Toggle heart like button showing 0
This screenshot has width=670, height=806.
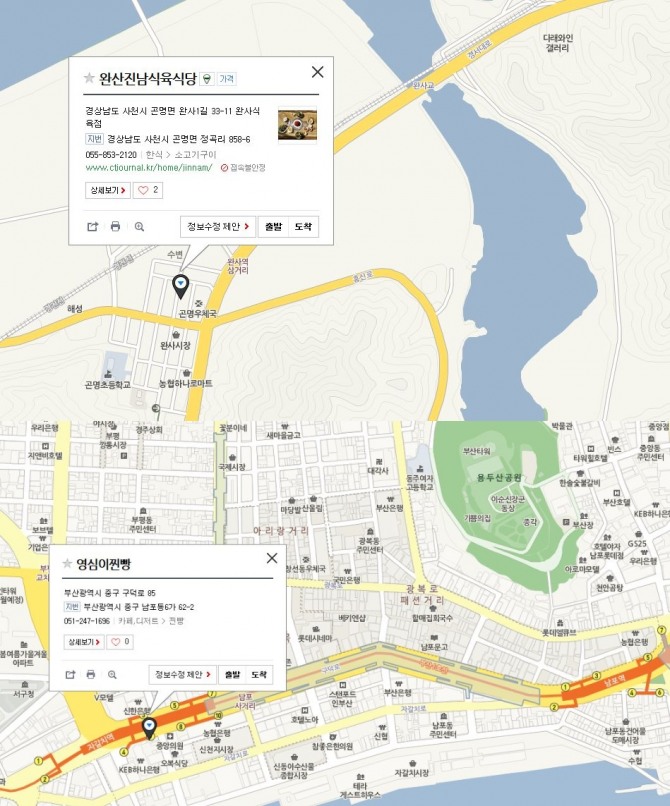pos(120,642)
